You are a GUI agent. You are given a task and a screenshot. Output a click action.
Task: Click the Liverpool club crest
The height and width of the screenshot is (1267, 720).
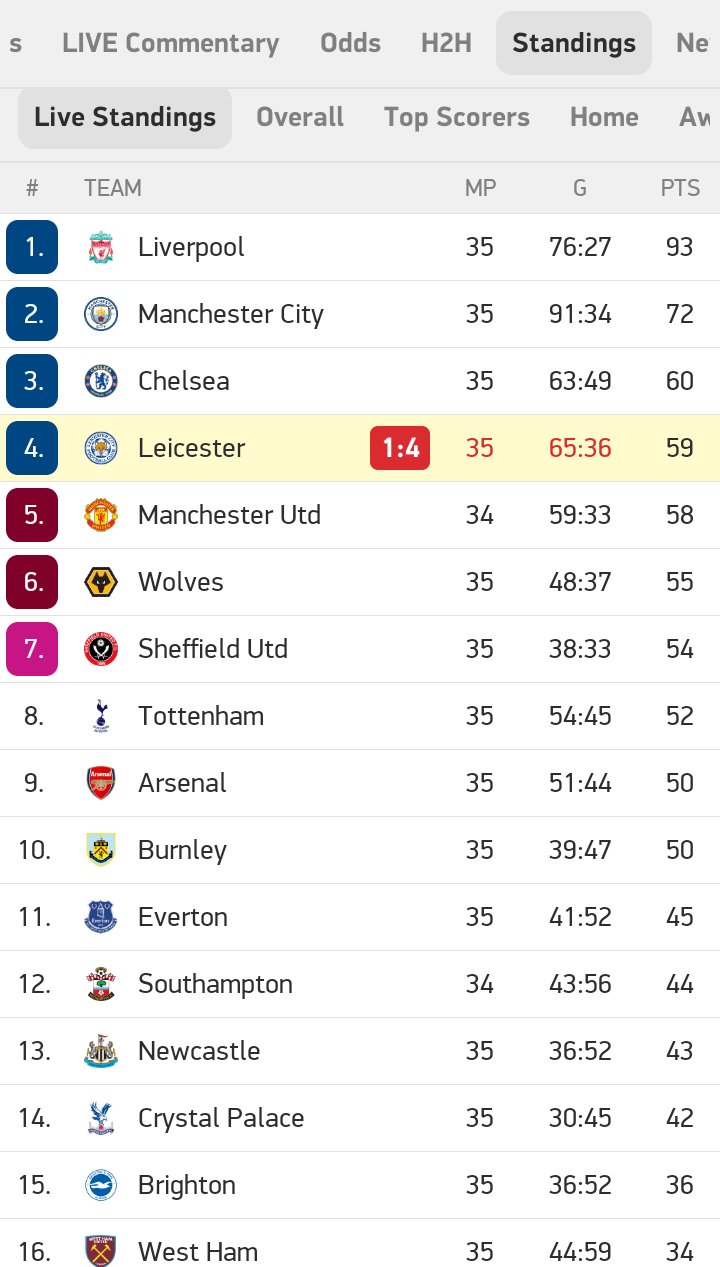[101, 247]
